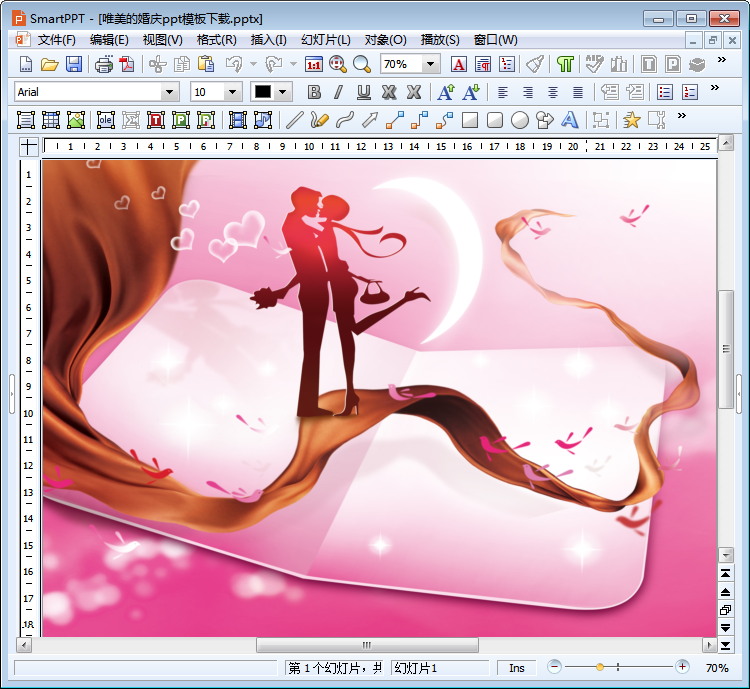Click the black font color swatch
The height and width of the screenshot is (689, 750).
tap(263, 92)
